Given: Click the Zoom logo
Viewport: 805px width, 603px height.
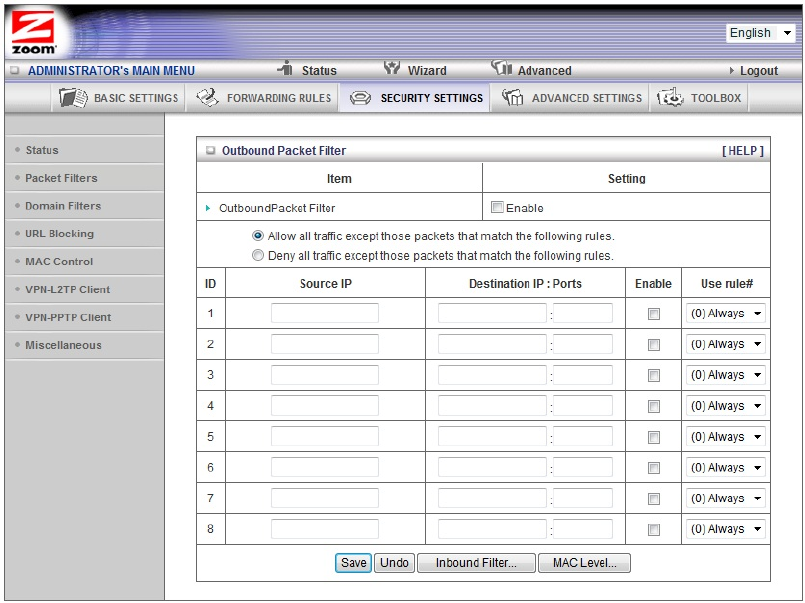Looking at the screenshot, I should pos(33,33).
